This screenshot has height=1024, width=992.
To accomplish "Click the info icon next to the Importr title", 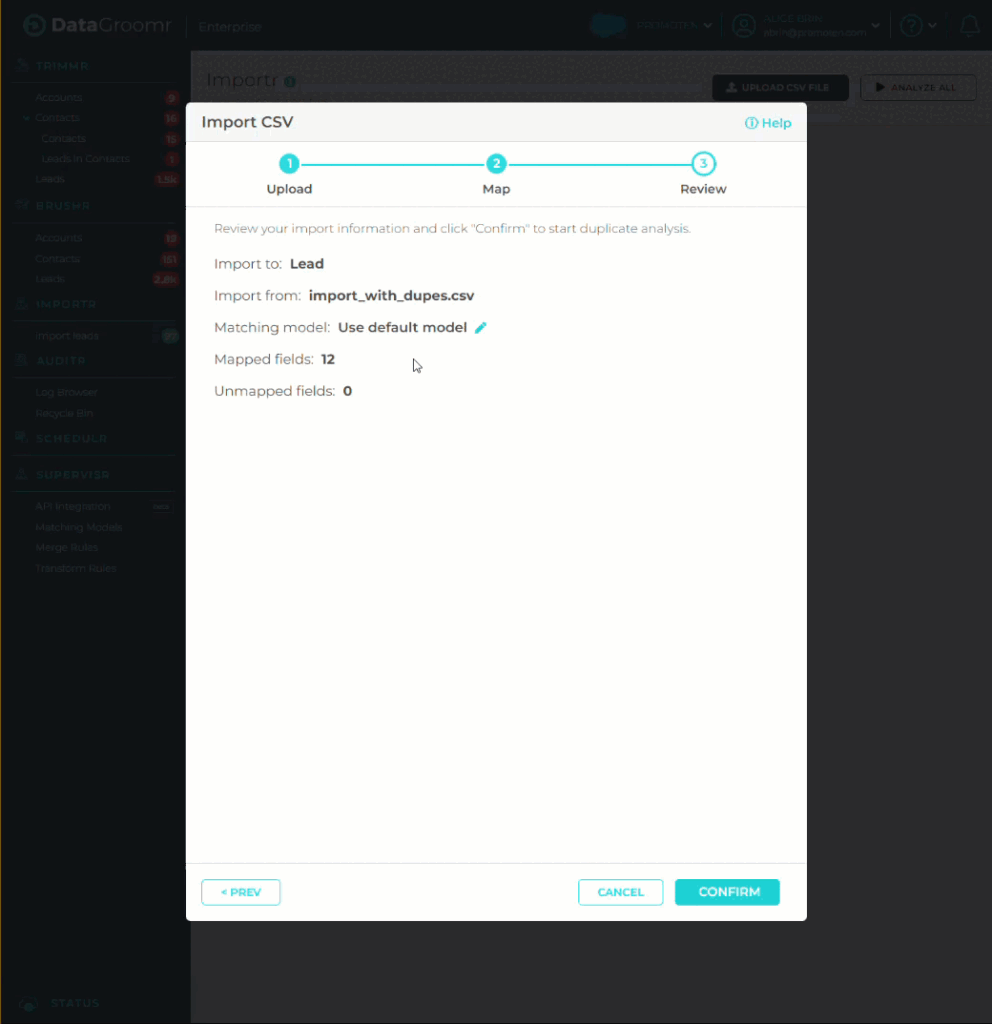I will pos(290,82).
